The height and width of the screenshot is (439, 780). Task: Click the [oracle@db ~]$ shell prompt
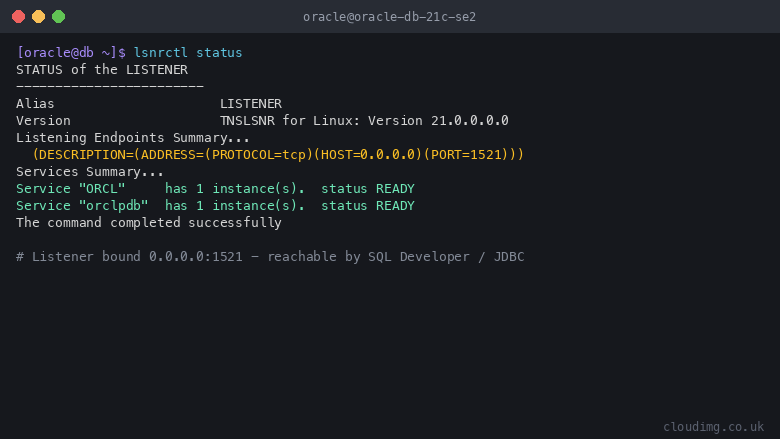(x=71, y=53)
